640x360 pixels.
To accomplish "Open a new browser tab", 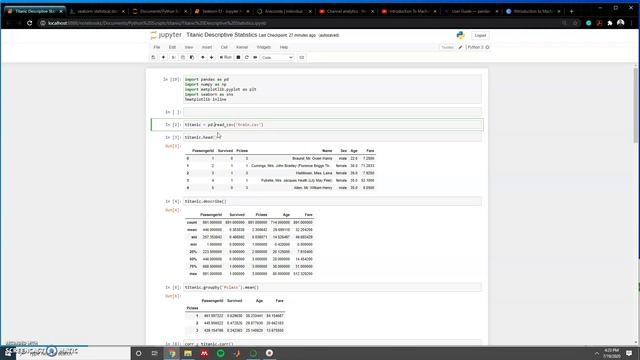I will 571,11.
